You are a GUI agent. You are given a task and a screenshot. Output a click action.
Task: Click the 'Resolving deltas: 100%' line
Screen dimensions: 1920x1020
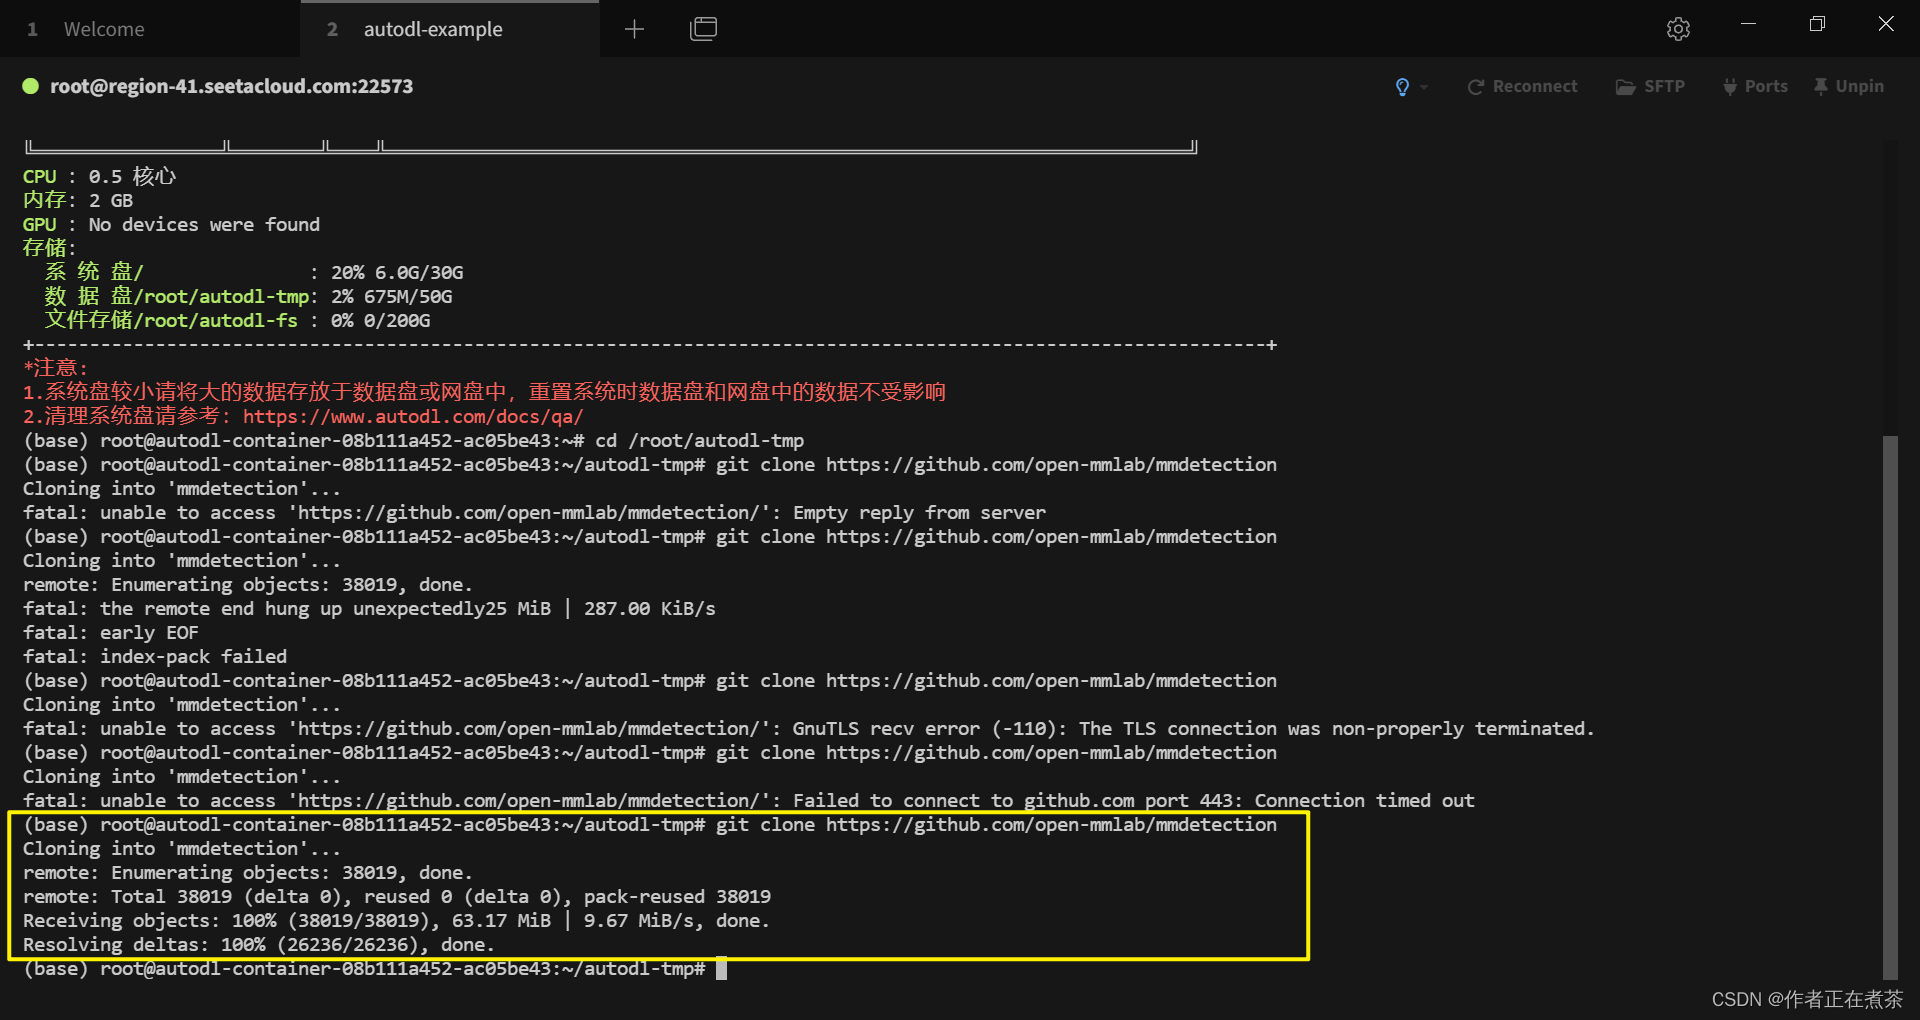(x=259, y=945)
